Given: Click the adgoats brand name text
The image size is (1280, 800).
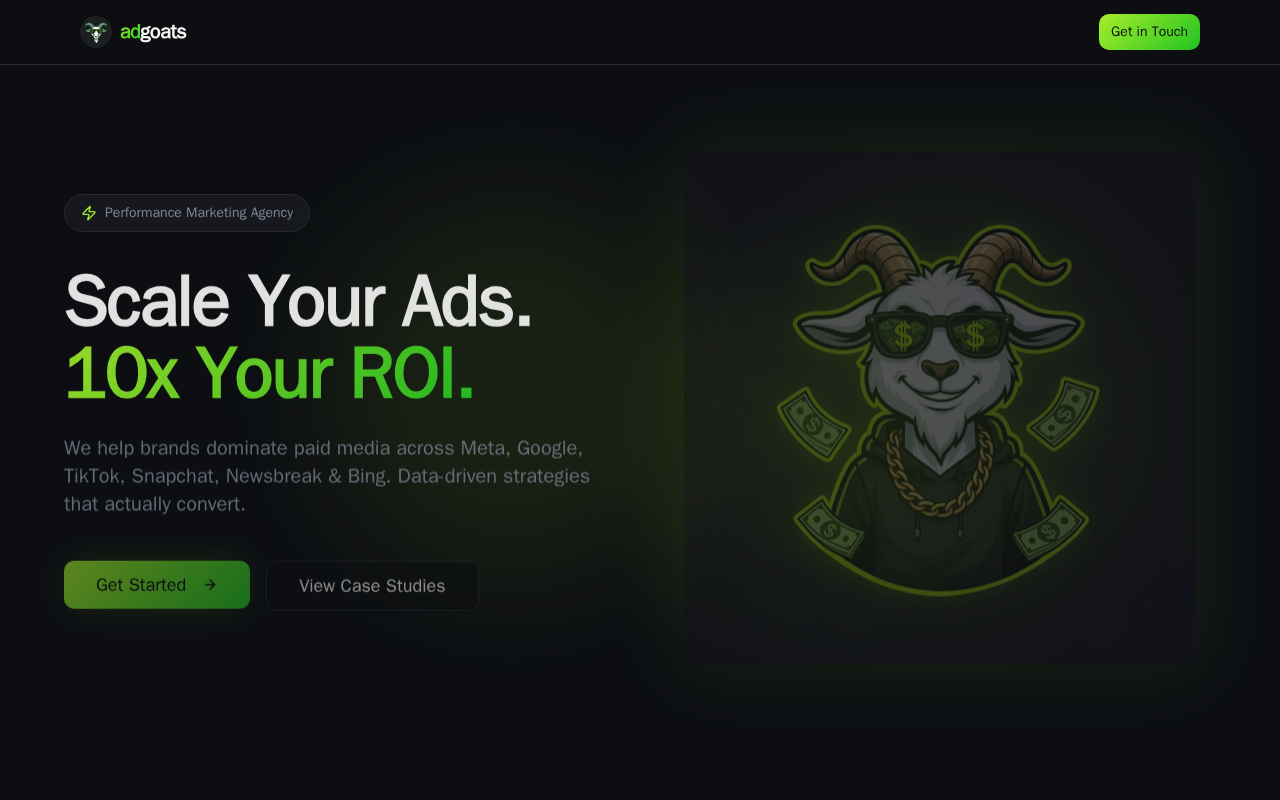Looking at the screenshot, I should pos(153,32).
